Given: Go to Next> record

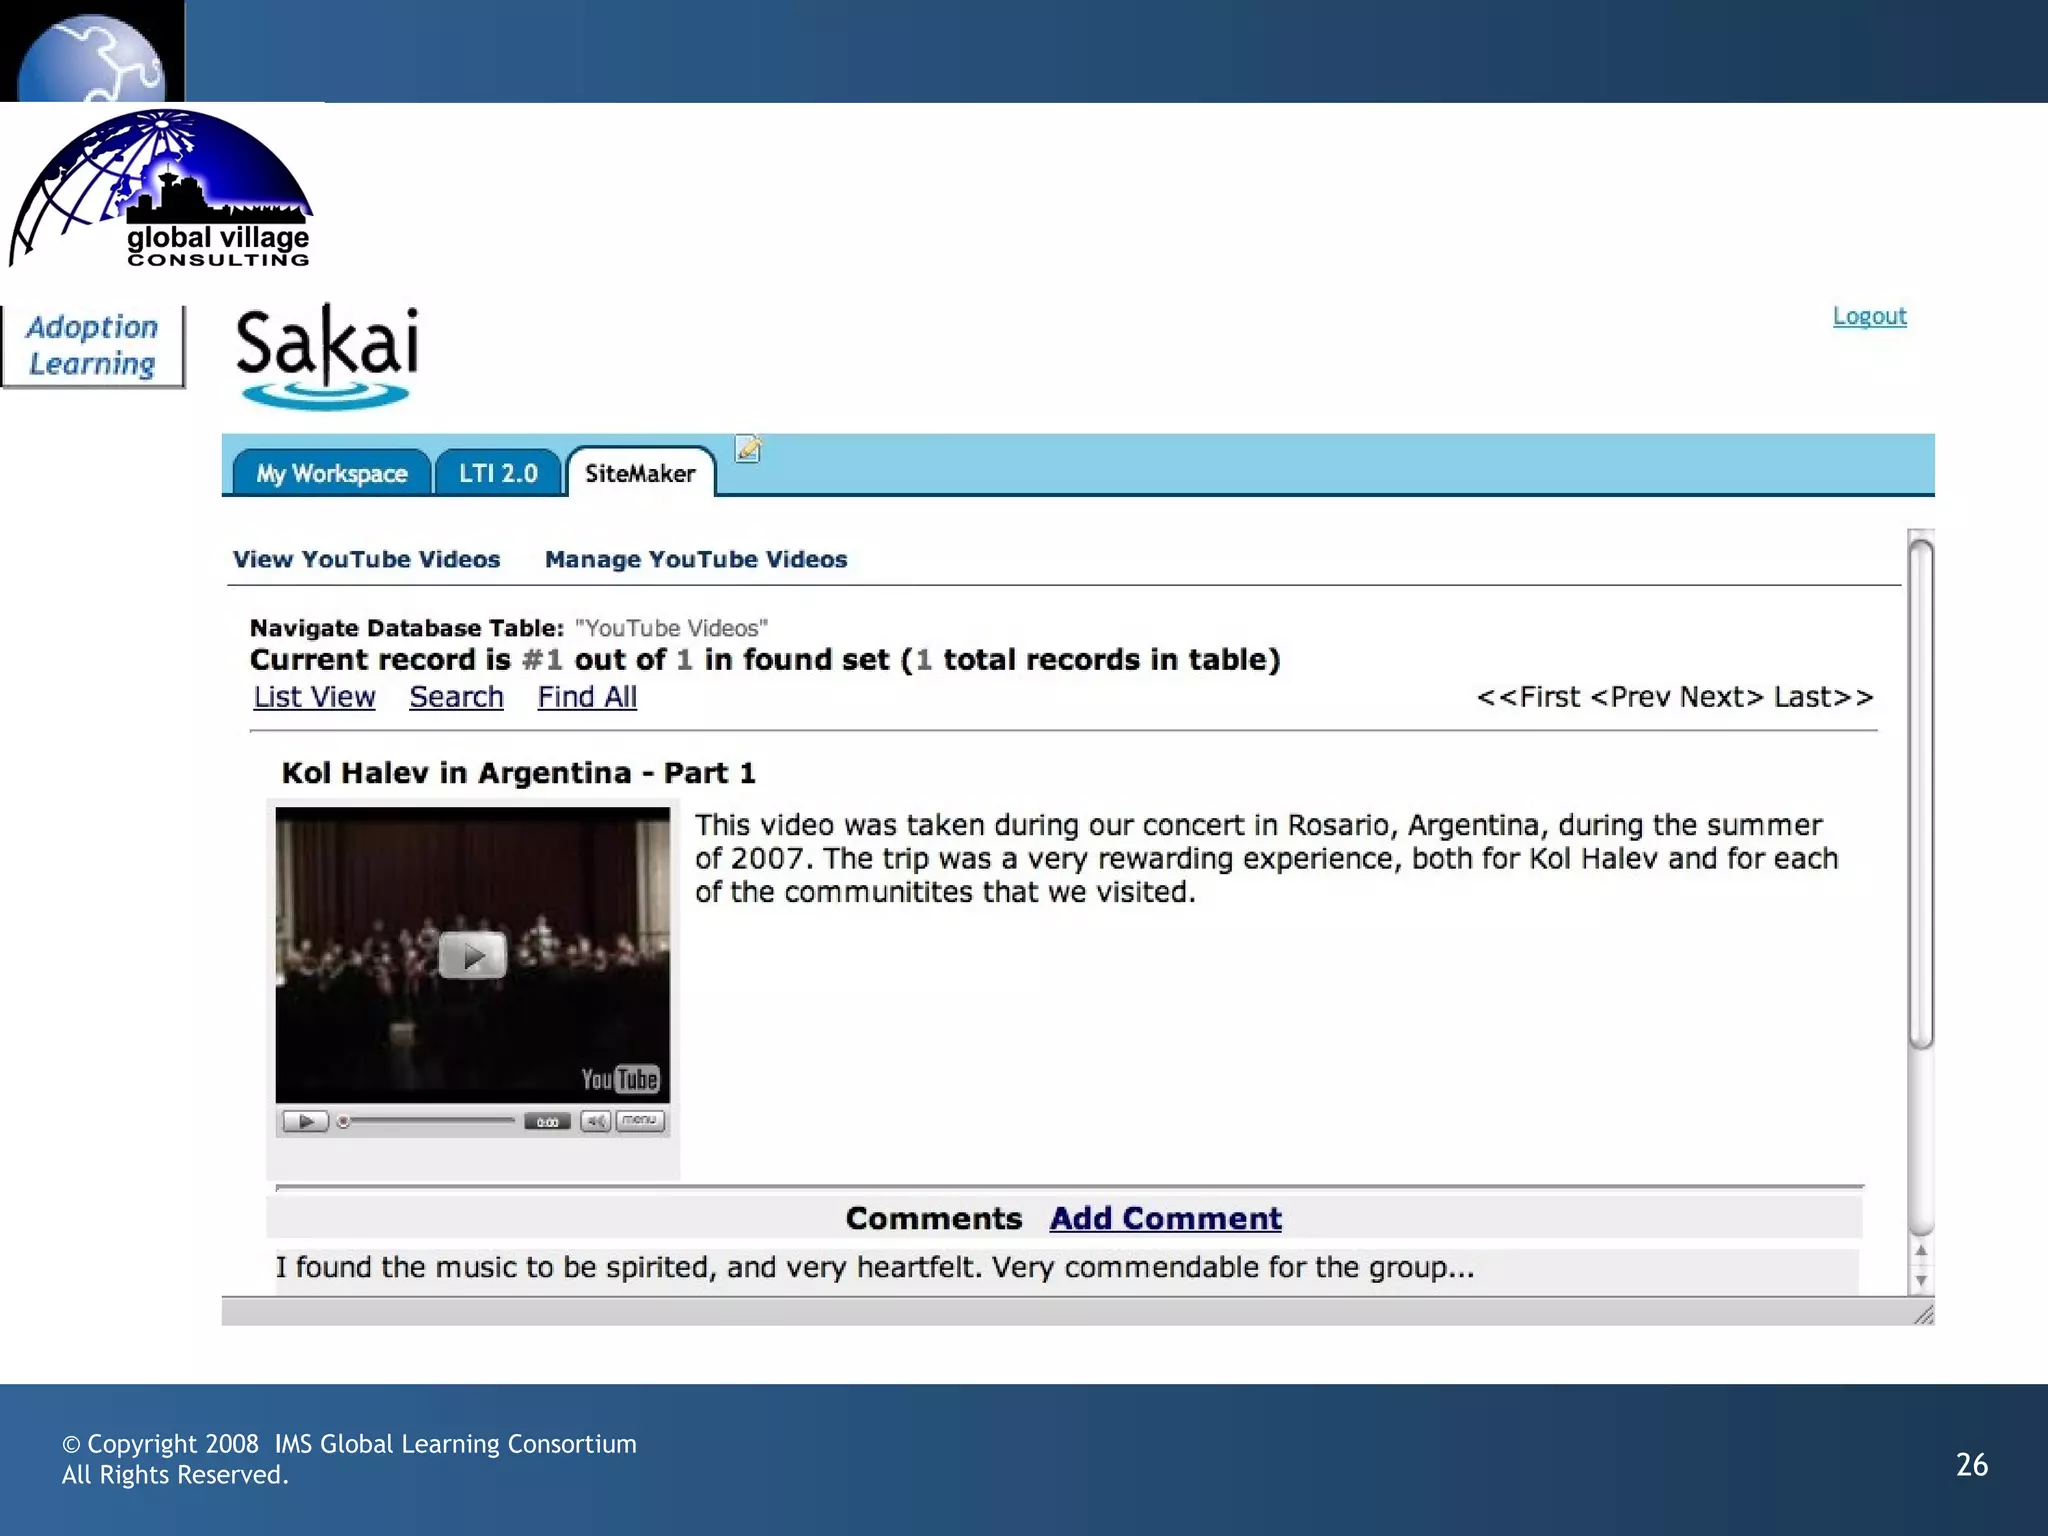Looking at the screenshot, I should coord(1721,697).
